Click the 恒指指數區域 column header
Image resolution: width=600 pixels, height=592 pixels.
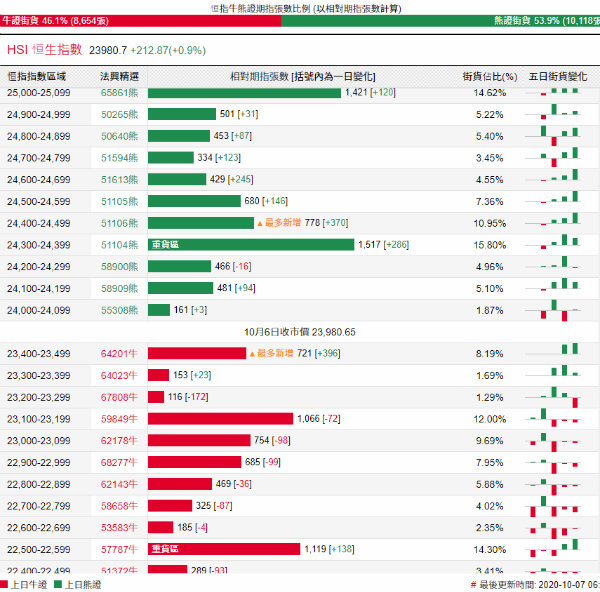(x=37, y=77)
